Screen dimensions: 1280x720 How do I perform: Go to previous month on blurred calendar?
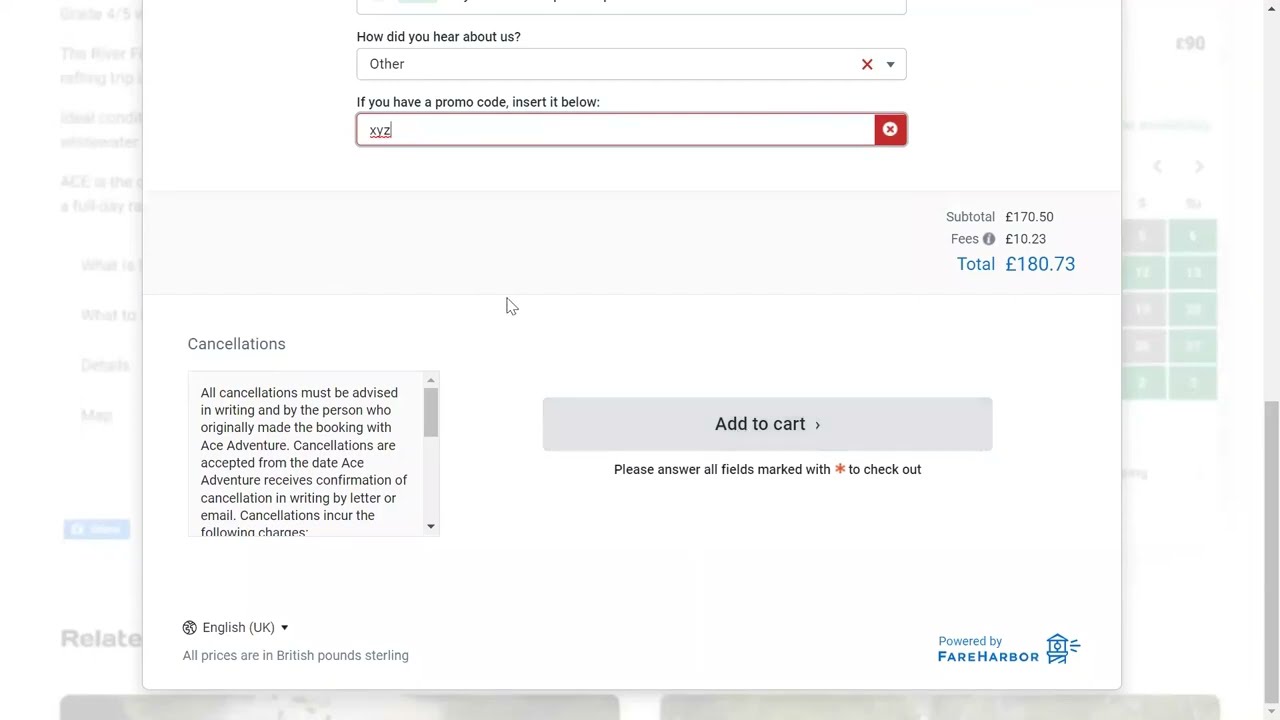1157,167
